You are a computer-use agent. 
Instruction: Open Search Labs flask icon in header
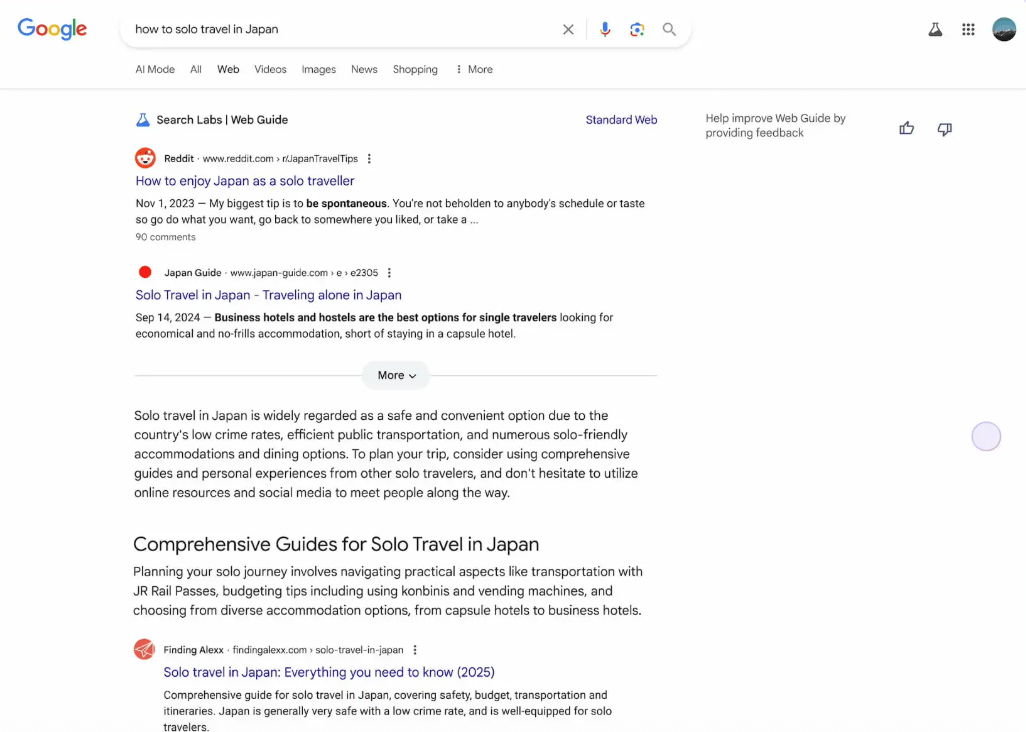(935, 29)
